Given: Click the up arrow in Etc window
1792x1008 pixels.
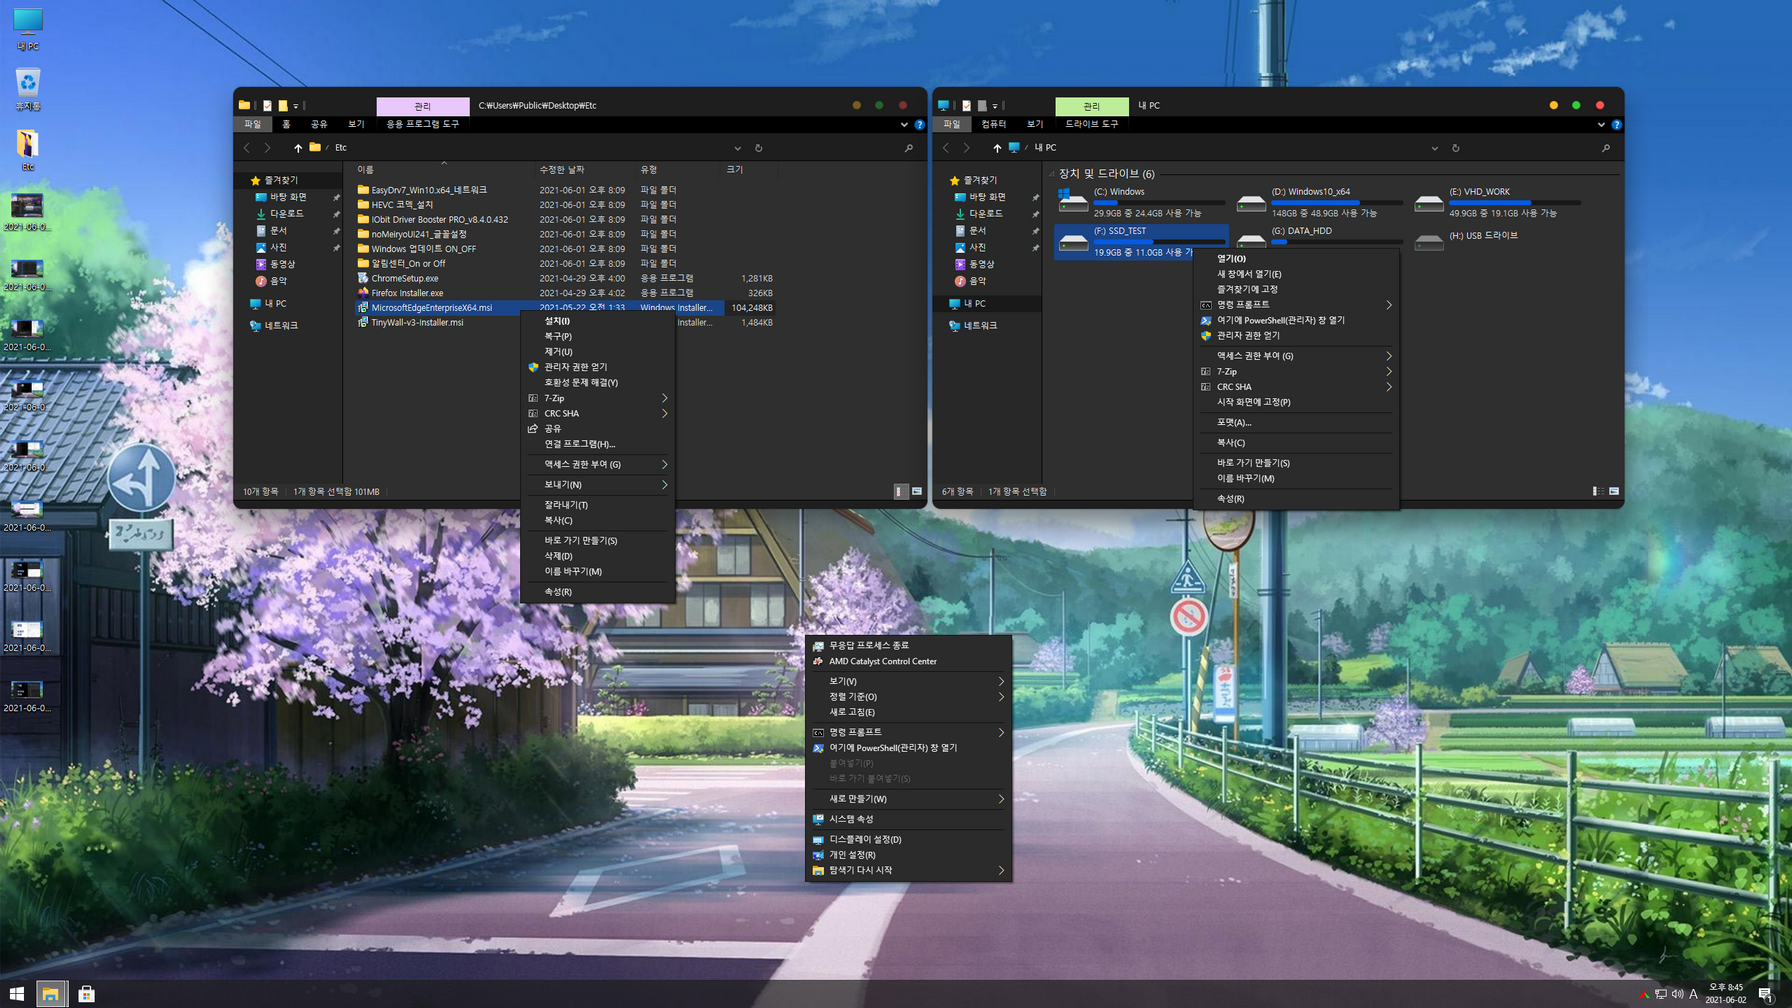Looking at the screenshot, I should 297,147.
